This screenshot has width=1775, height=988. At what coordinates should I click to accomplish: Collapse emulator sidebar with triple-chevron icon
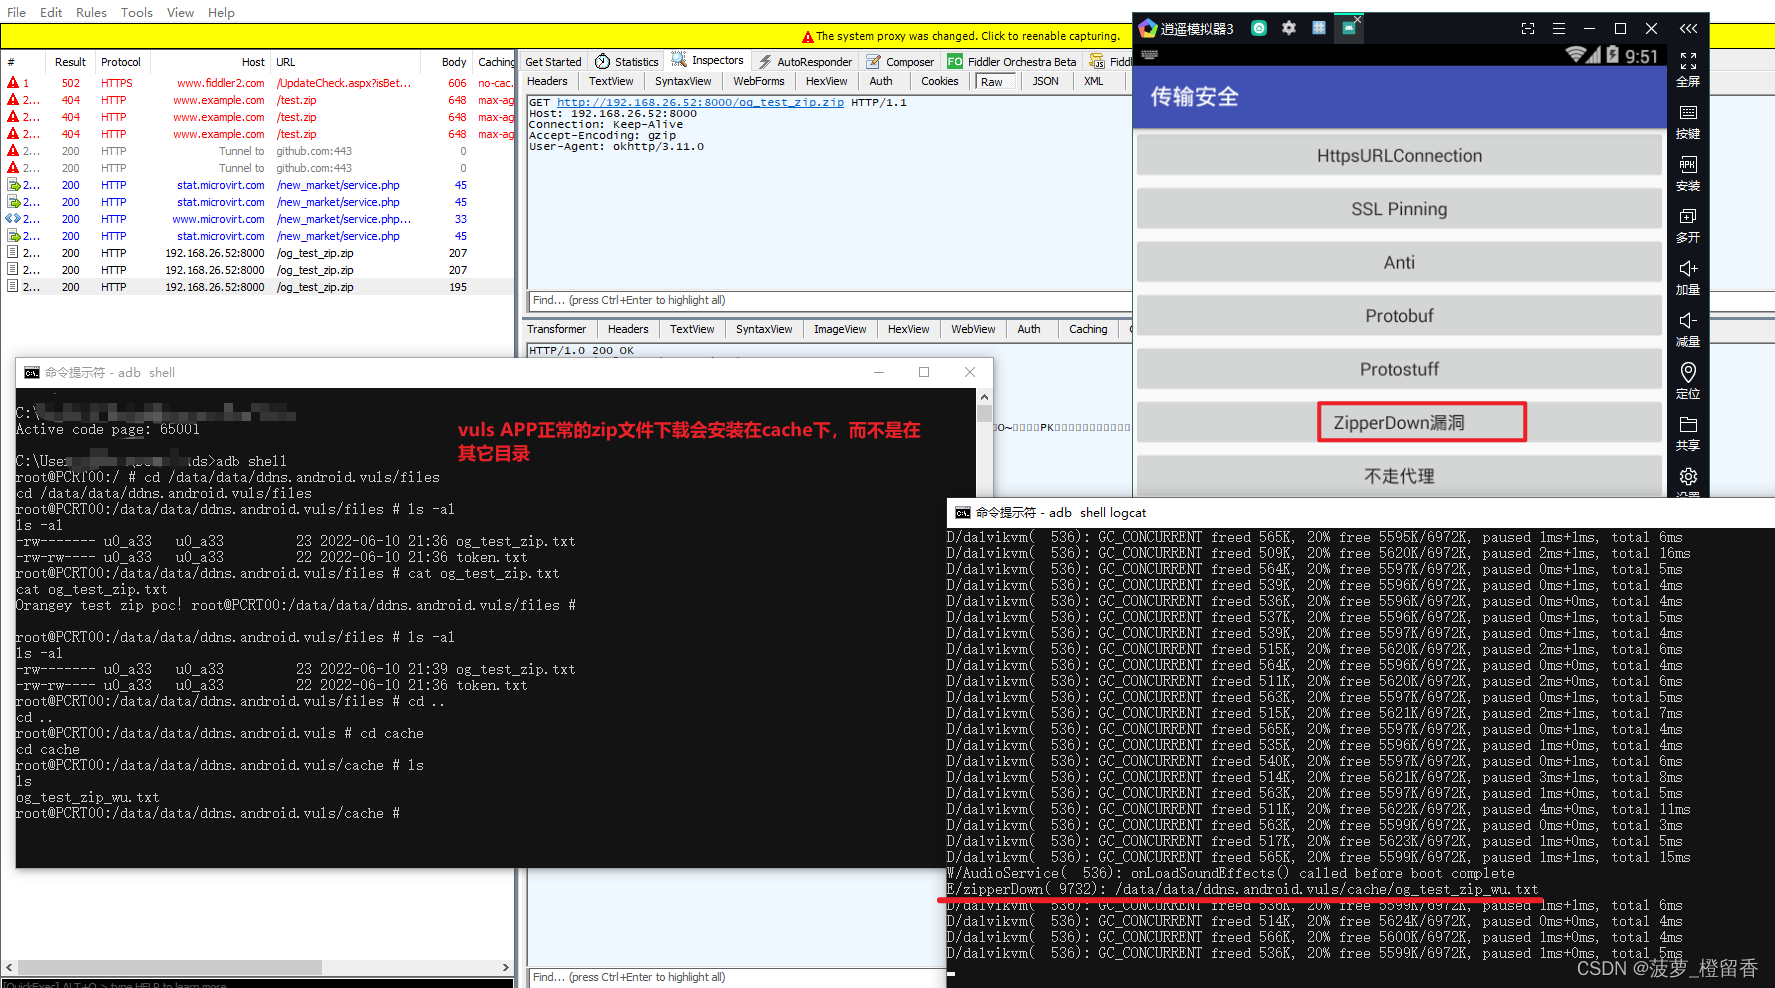pos(1688,28)
